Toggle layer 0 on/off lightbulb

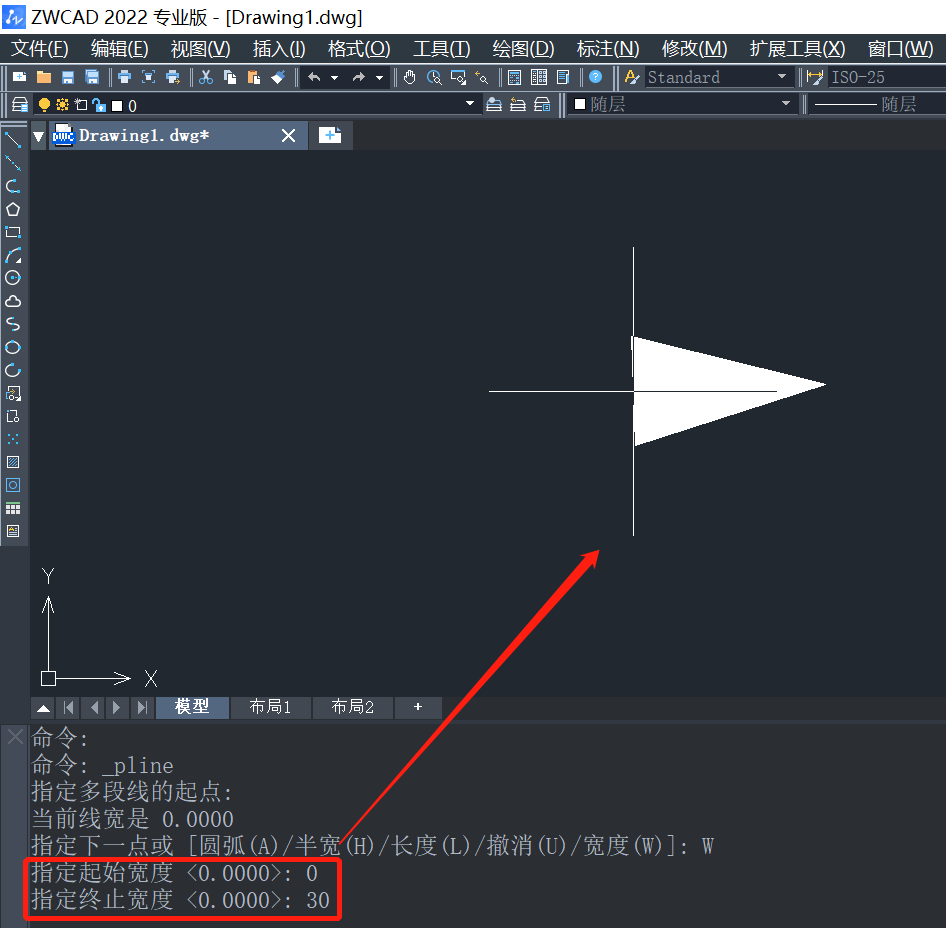coord(44,105)
